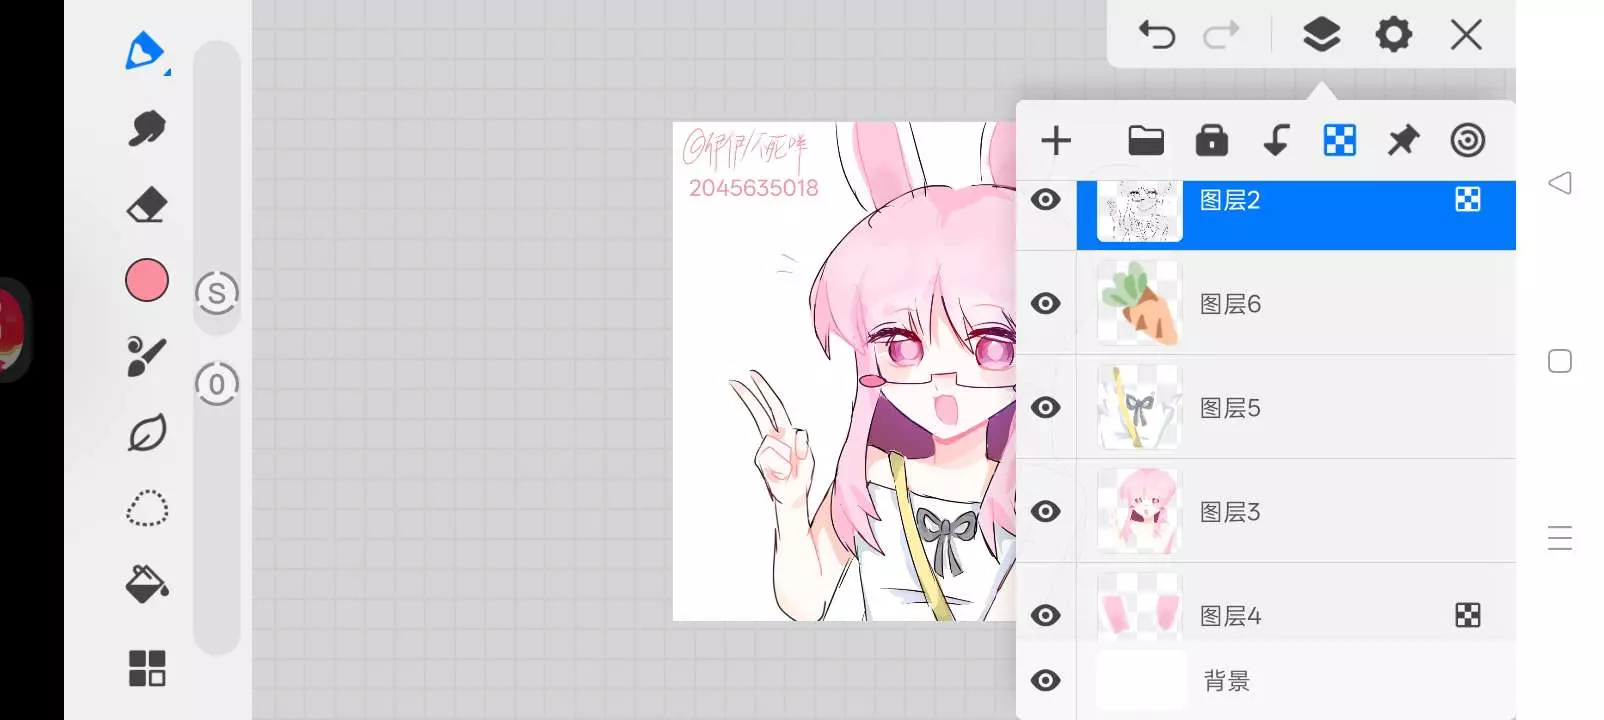Screen dimensions: 1604x720
Task: Tap the Android back triangle button
Action: (x=1560, y=183)
